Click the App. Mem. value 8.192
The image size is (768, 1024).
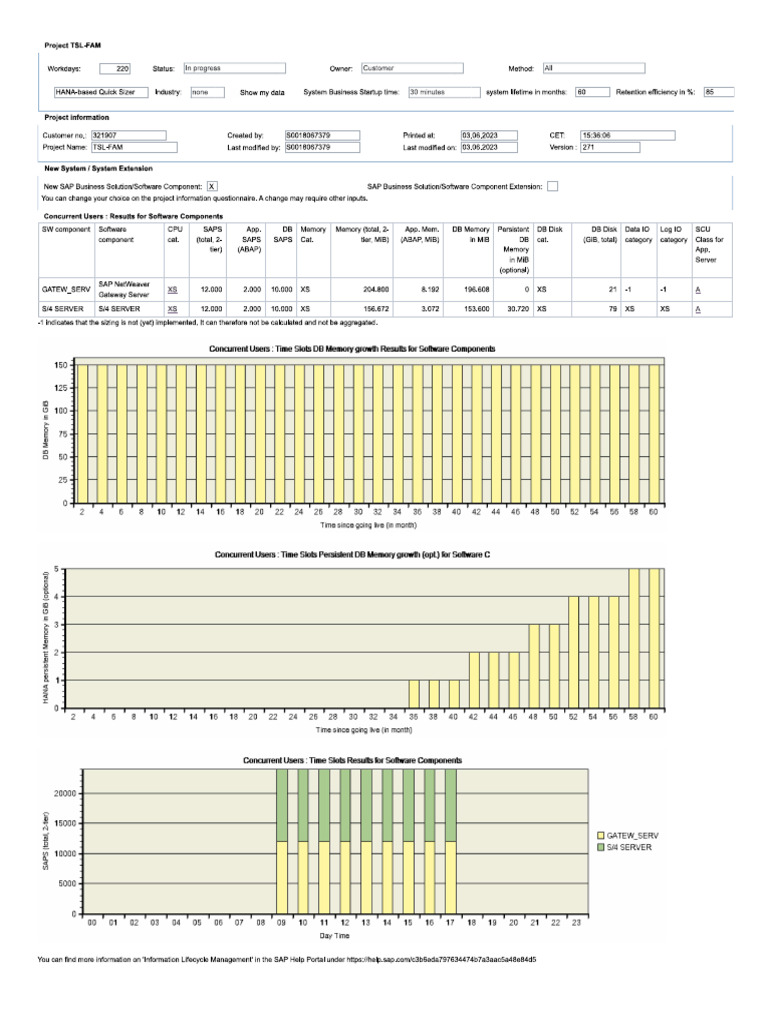(430, 289)
